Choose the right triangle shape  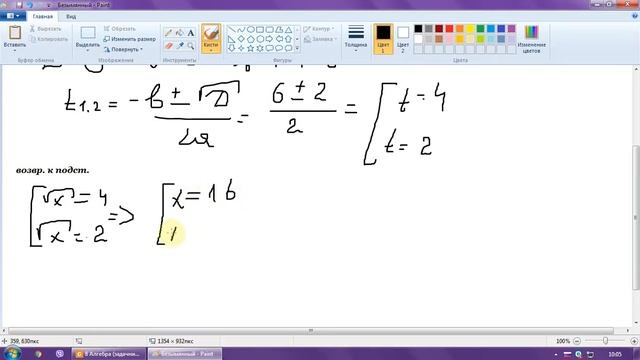231,39
